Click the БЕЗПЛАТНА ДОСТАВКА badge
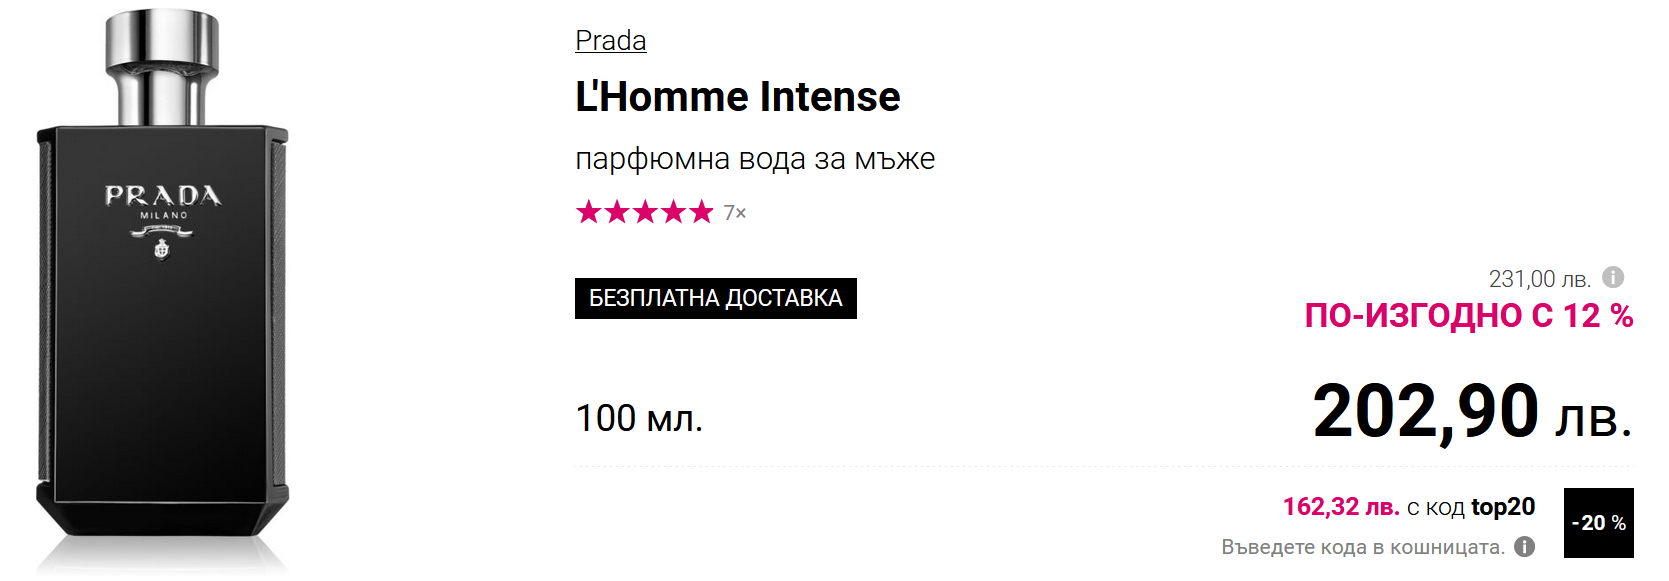1669x581 pixels. point(715,298)
